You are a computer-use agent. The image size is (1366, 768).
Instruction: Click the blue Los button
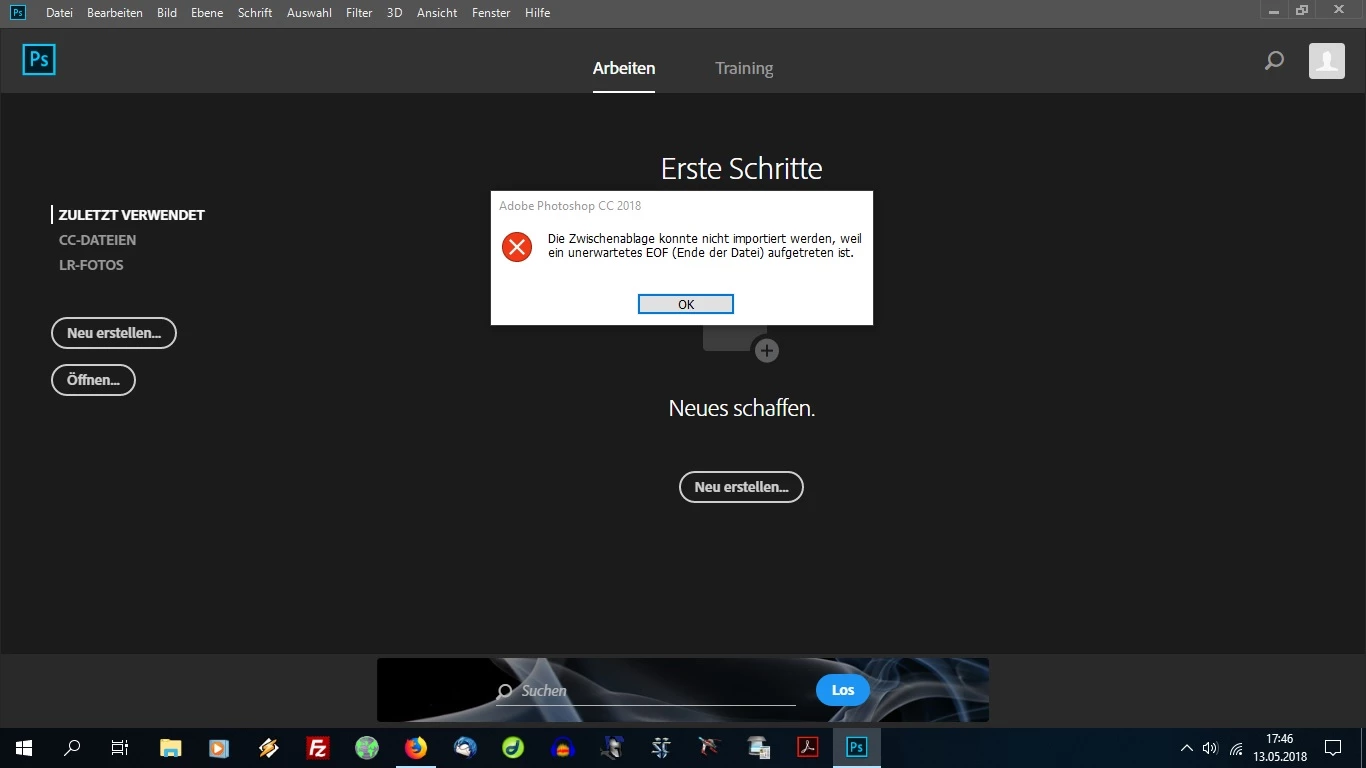point(843,690)
